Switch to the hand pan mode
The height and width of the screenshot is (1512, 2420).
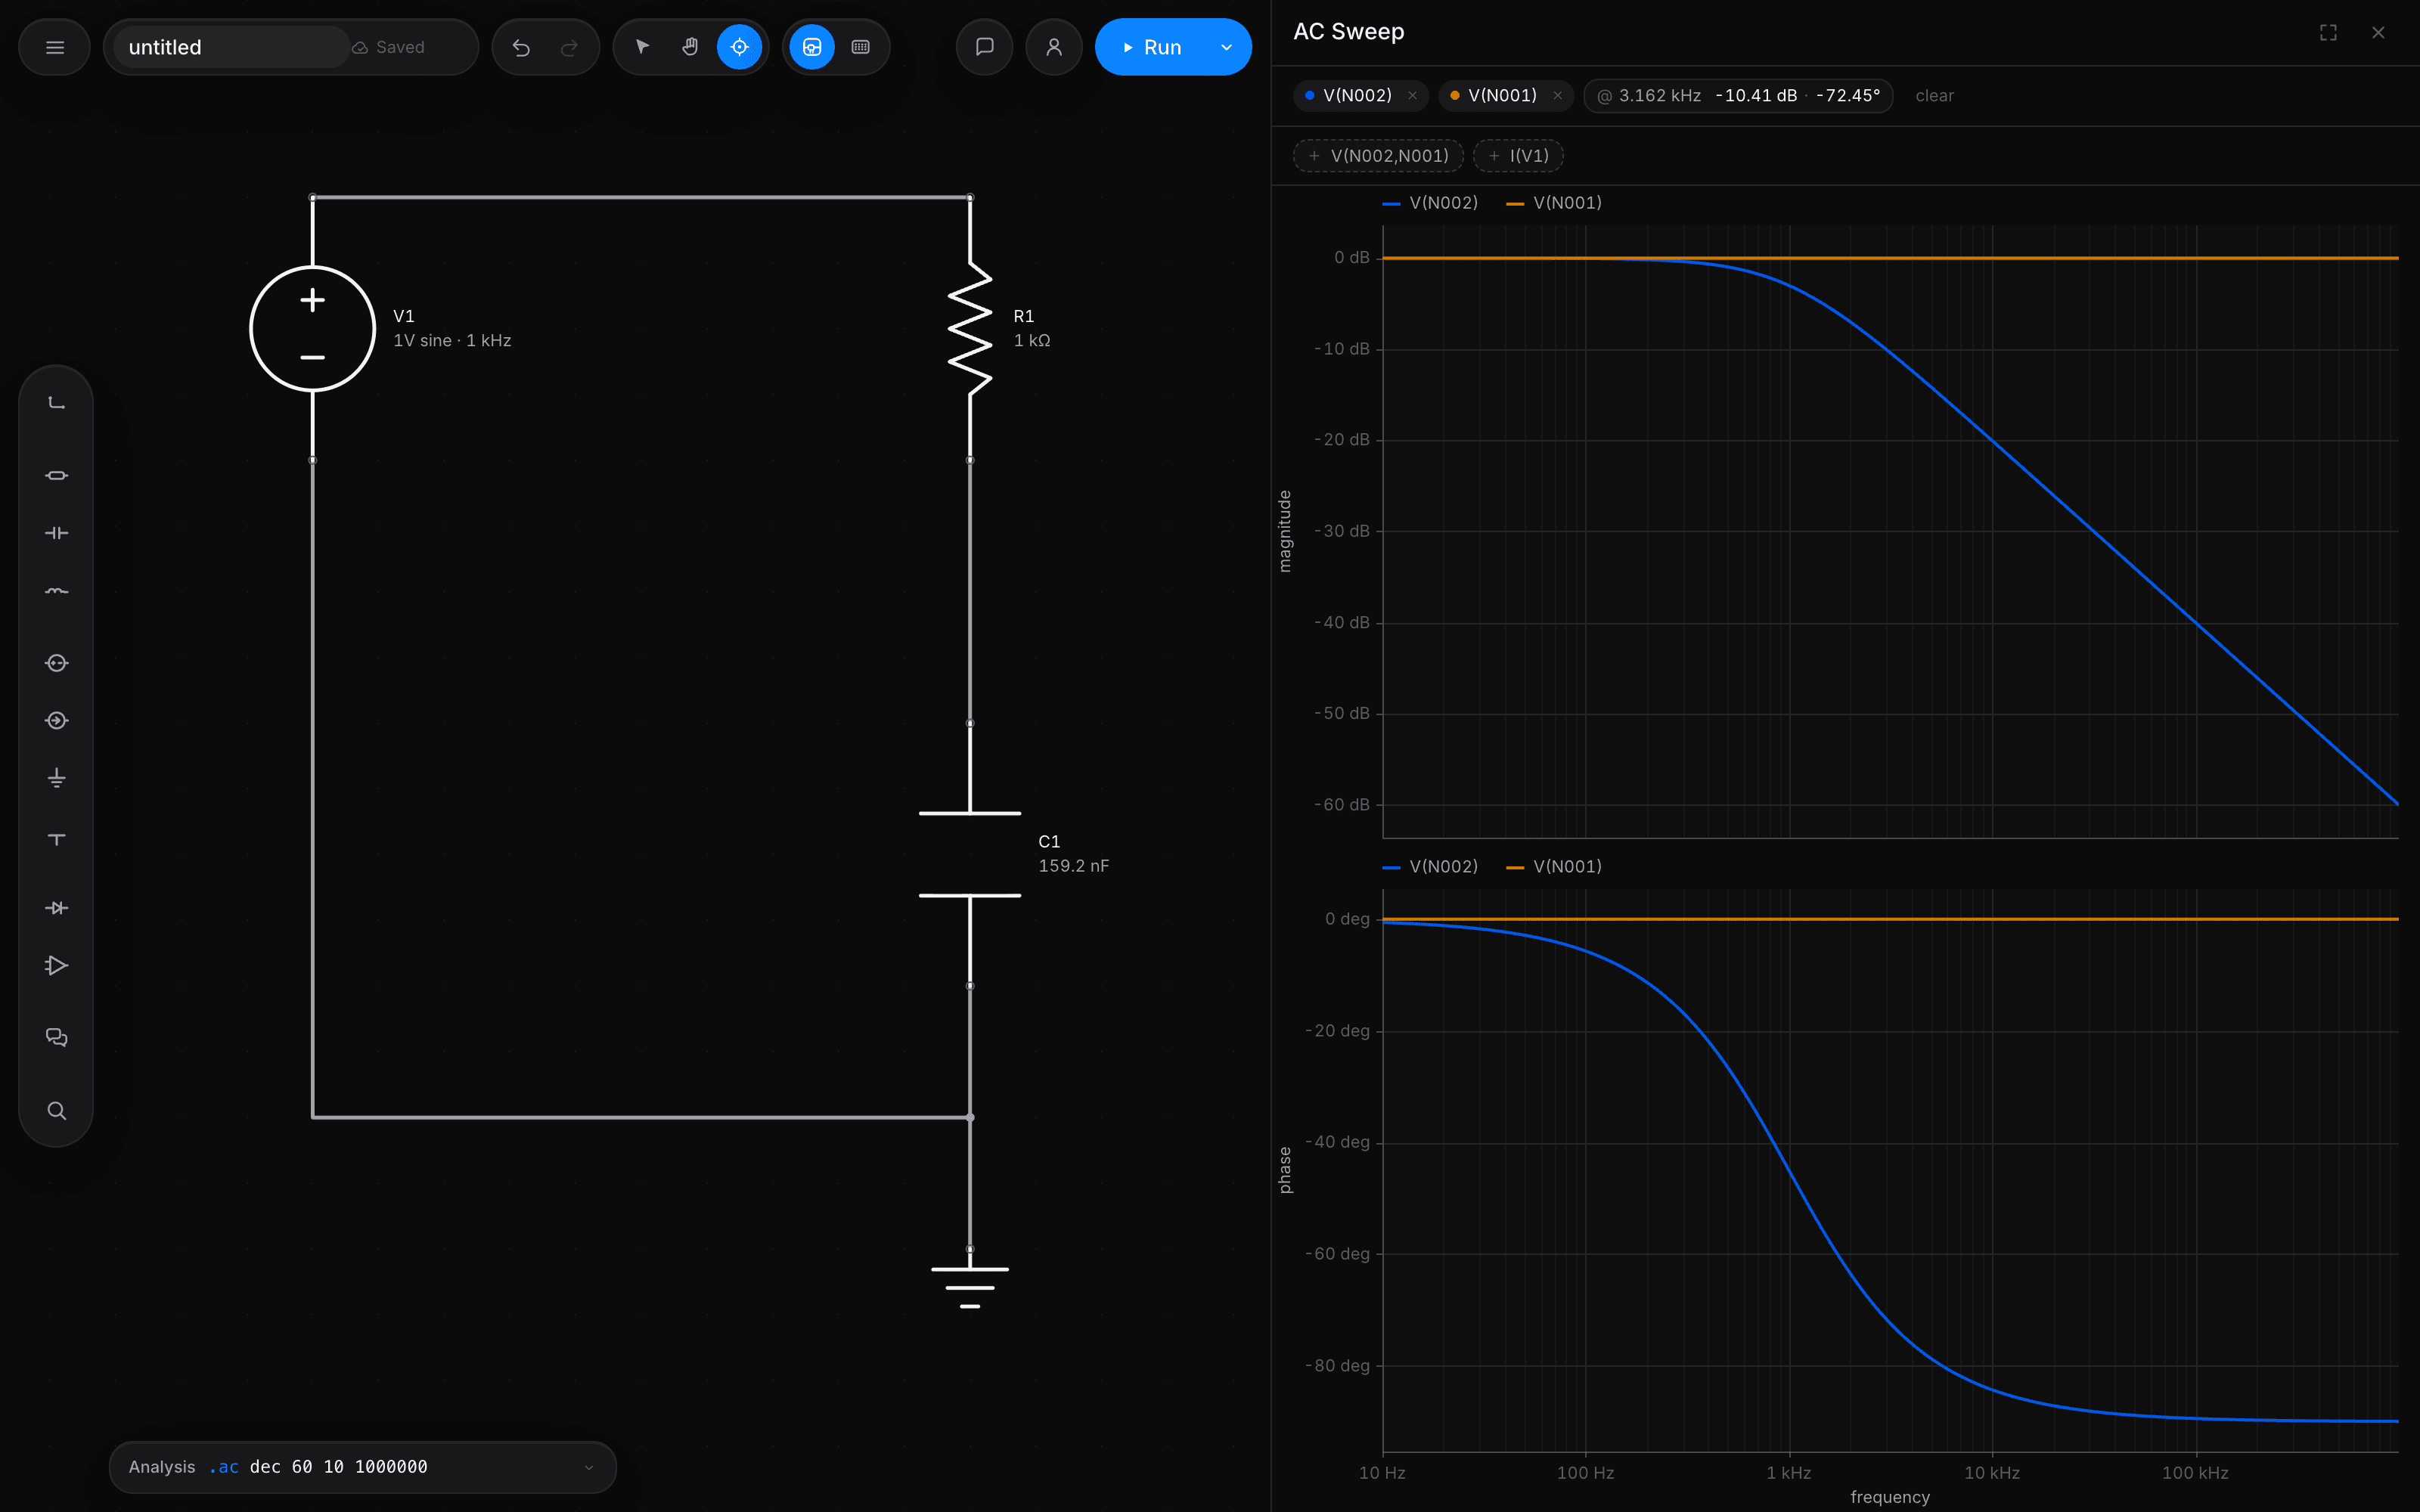pos(690,47)
